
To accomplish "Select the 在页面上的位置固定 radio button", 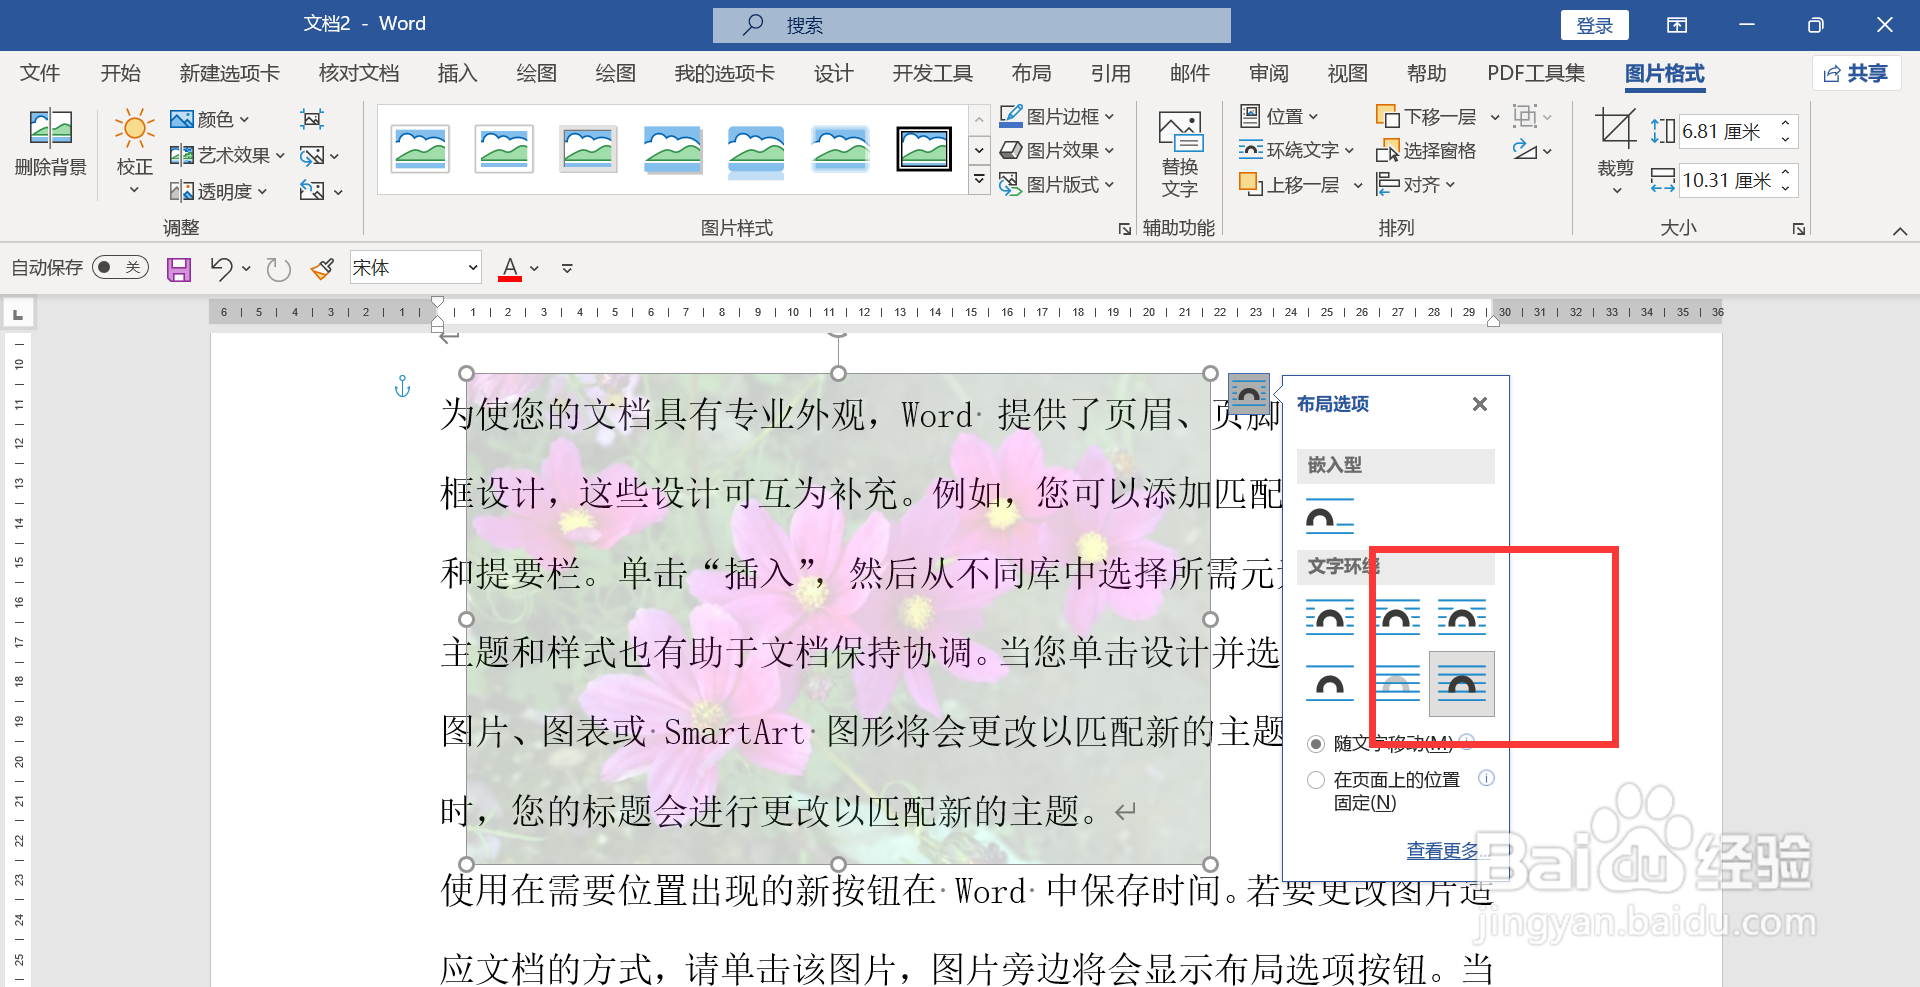I will point(1316,779).
